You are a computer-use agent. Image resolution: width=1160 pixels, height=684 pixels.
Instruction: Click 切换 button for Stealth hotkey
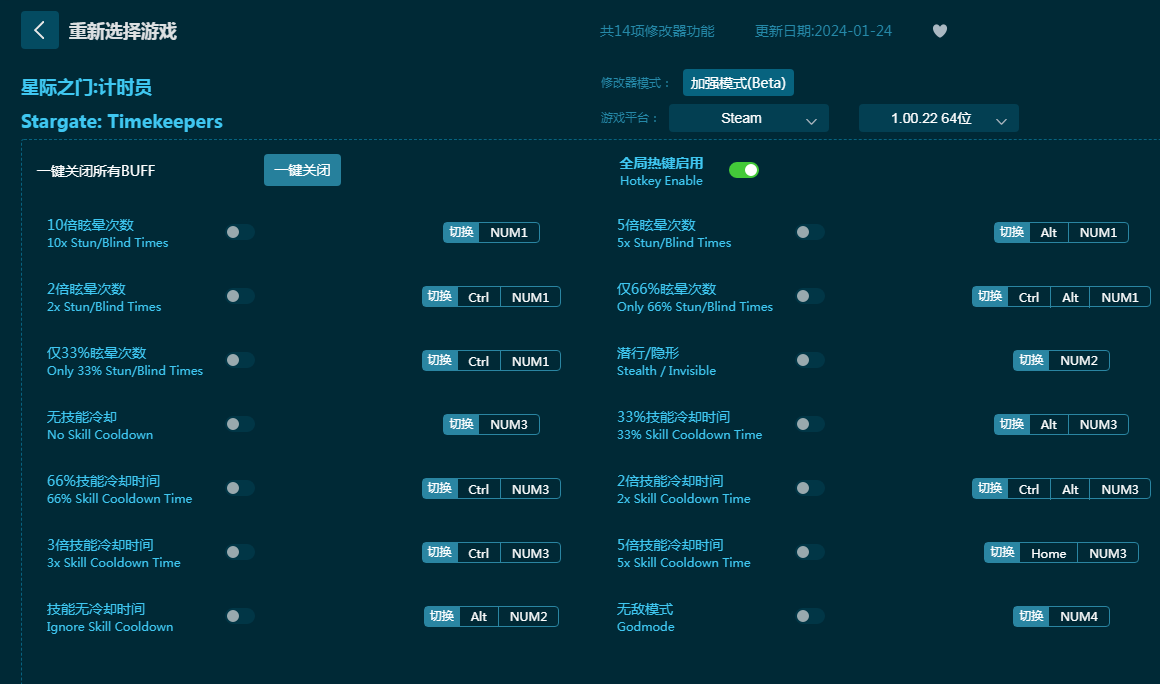[1031, 360]
